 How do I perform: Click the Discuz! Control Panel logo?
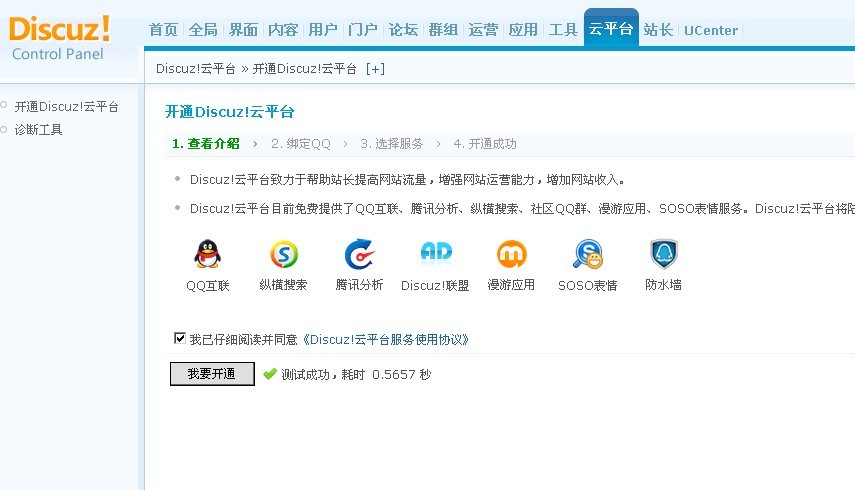pos(59,38)
